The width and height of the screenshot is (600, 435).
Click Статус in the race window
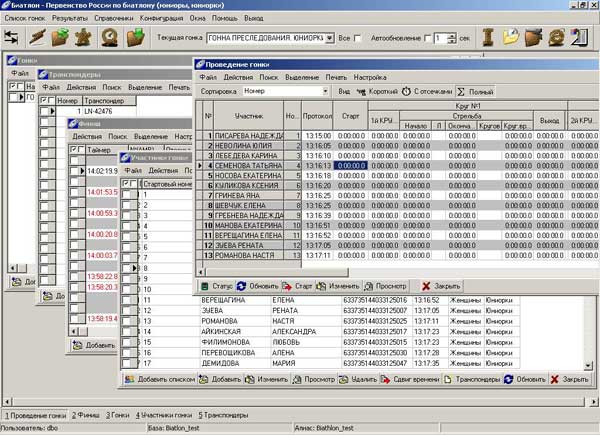(x=217, y=286)
